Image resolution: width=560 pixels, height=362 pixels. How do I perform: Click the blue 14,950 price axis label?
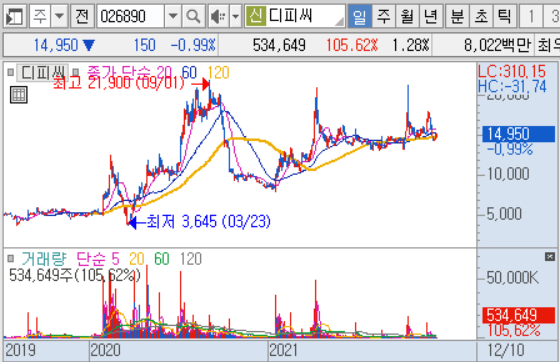tap(518, 134)
